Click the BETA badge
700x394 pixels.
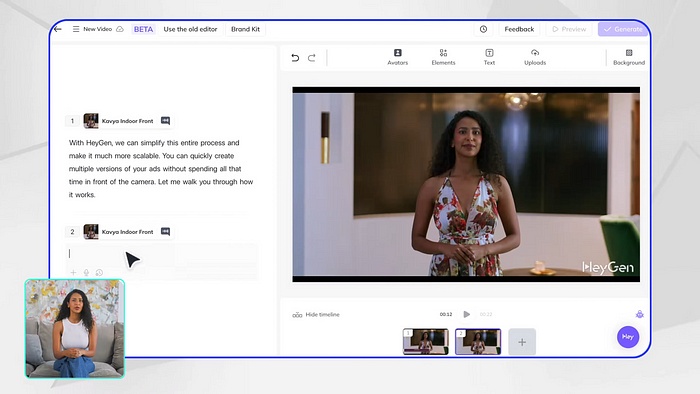(143, 29)
